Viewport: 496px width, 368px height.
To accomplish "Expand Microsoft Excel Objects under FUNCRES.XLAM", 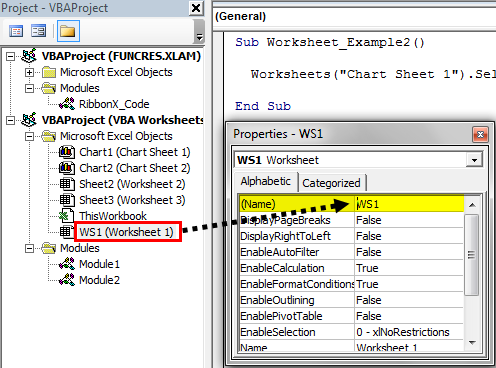I will coord(29,72).
